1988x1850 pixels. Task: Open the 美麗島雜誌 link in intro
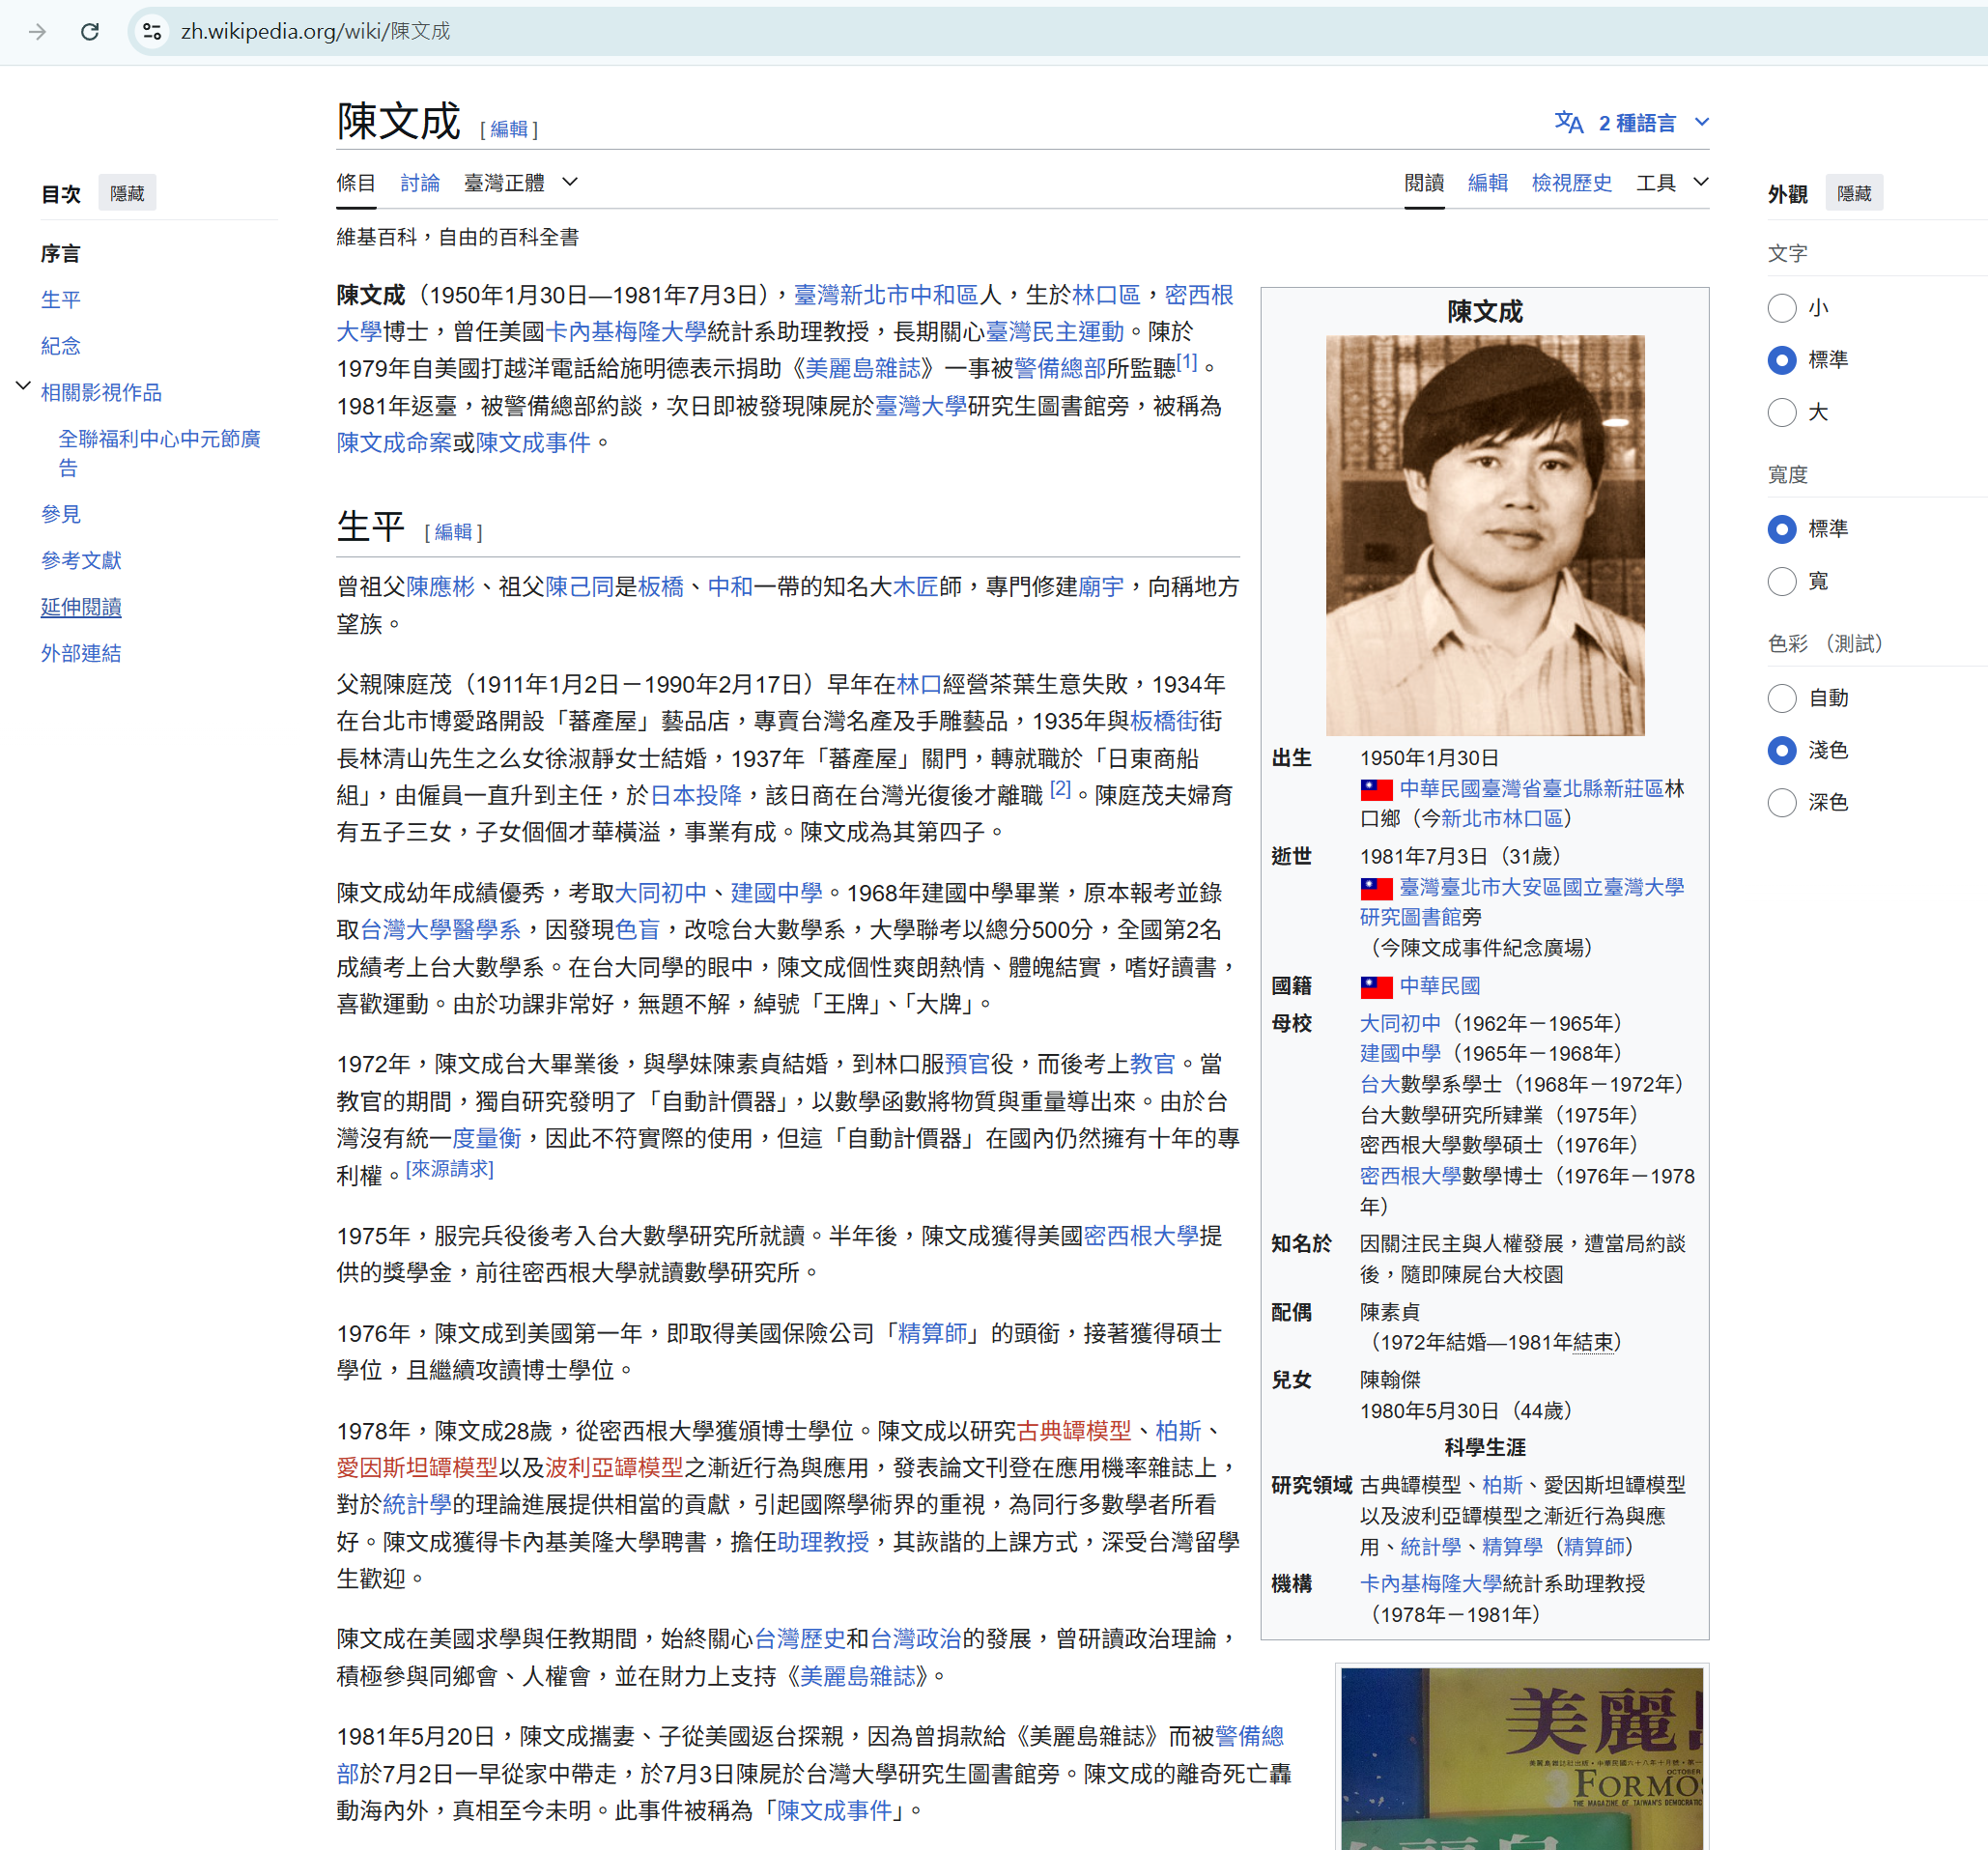click(x=863, y=369)
